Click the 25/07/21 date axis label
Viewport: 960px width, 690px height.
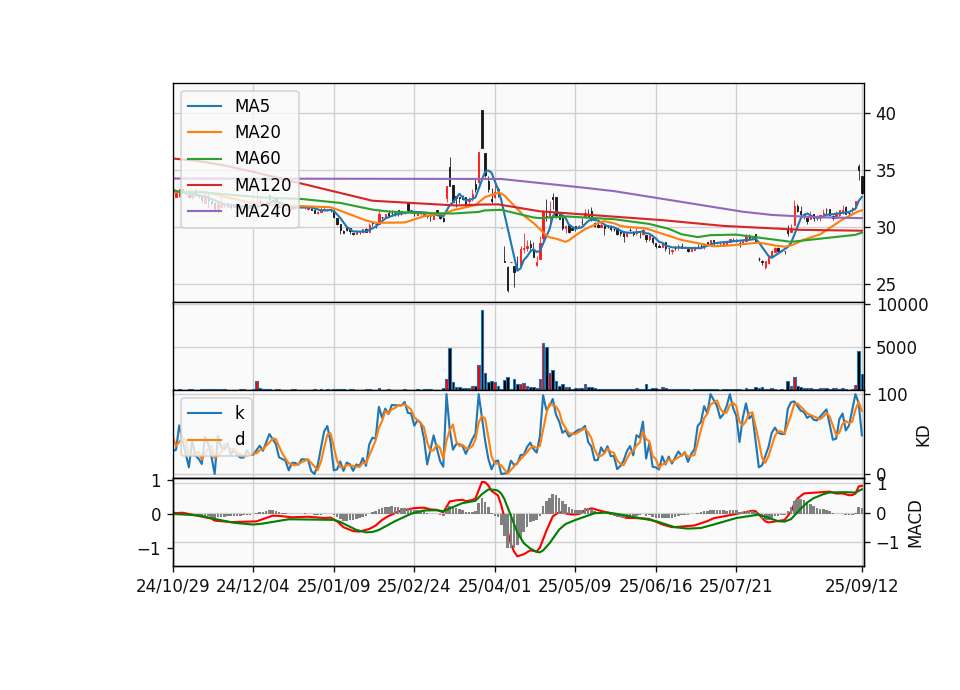click(736, 586)
